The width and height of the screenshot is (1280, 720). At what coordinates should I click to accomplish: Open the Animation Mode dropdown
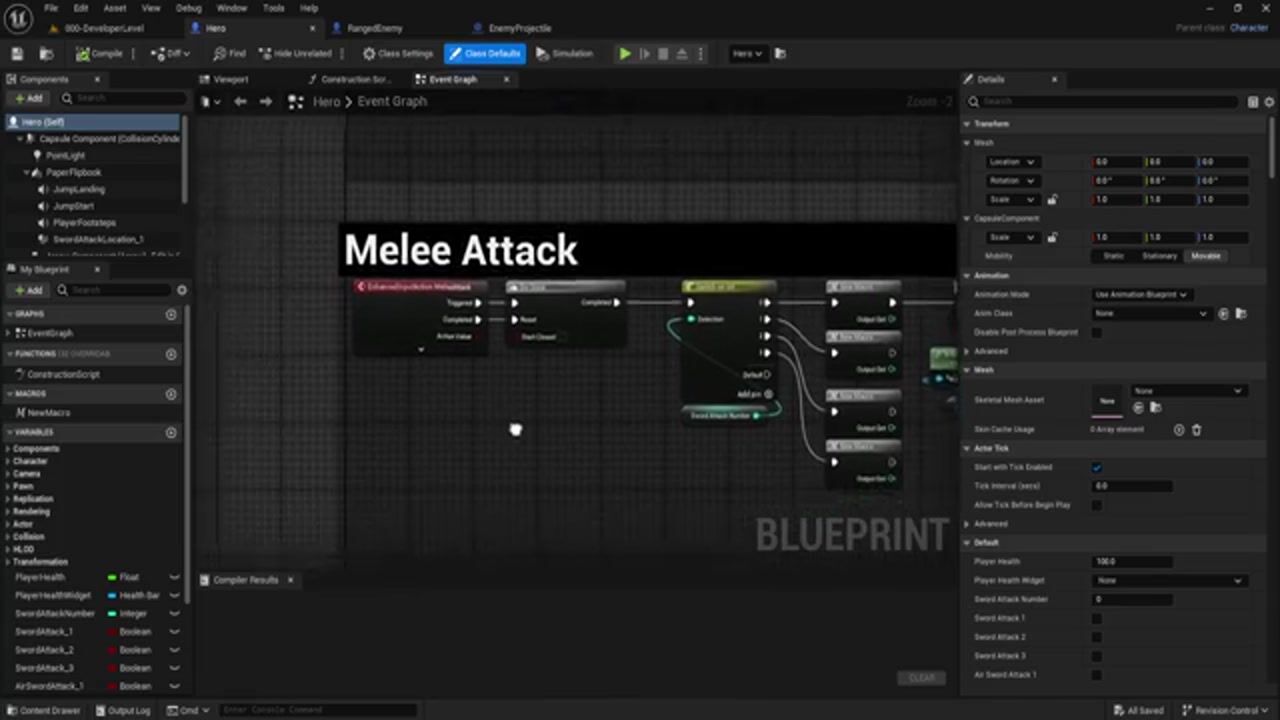tap(1140, 294)
